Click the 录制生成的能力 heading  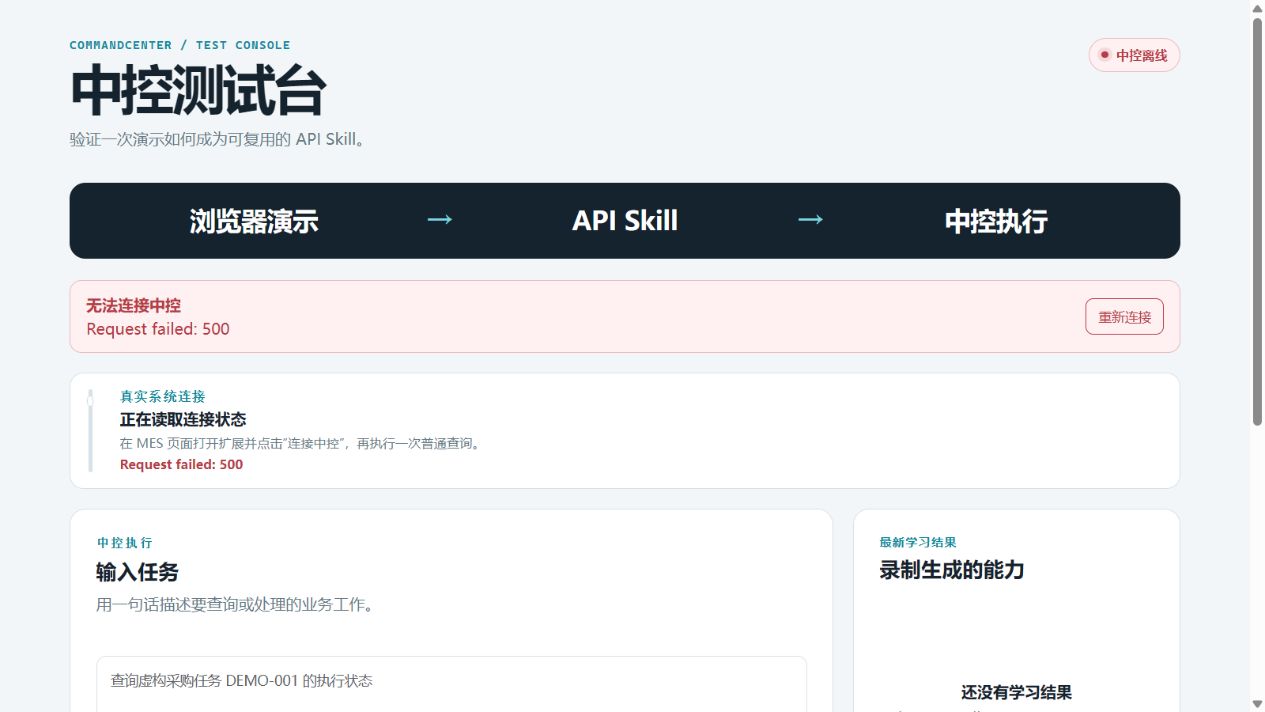[952, 570]
